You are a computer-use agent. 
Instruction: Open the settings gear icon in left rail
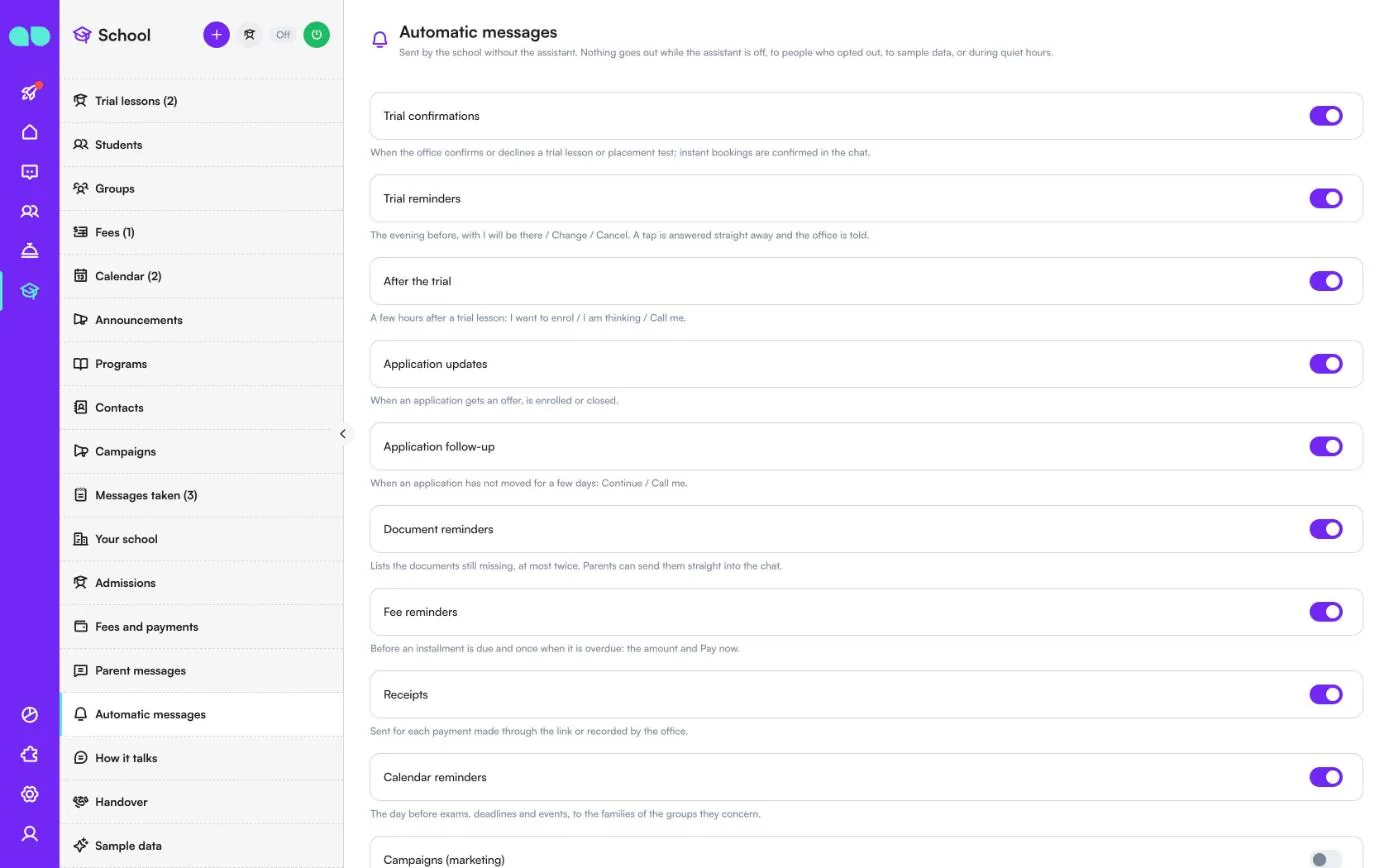click(30, 794)
